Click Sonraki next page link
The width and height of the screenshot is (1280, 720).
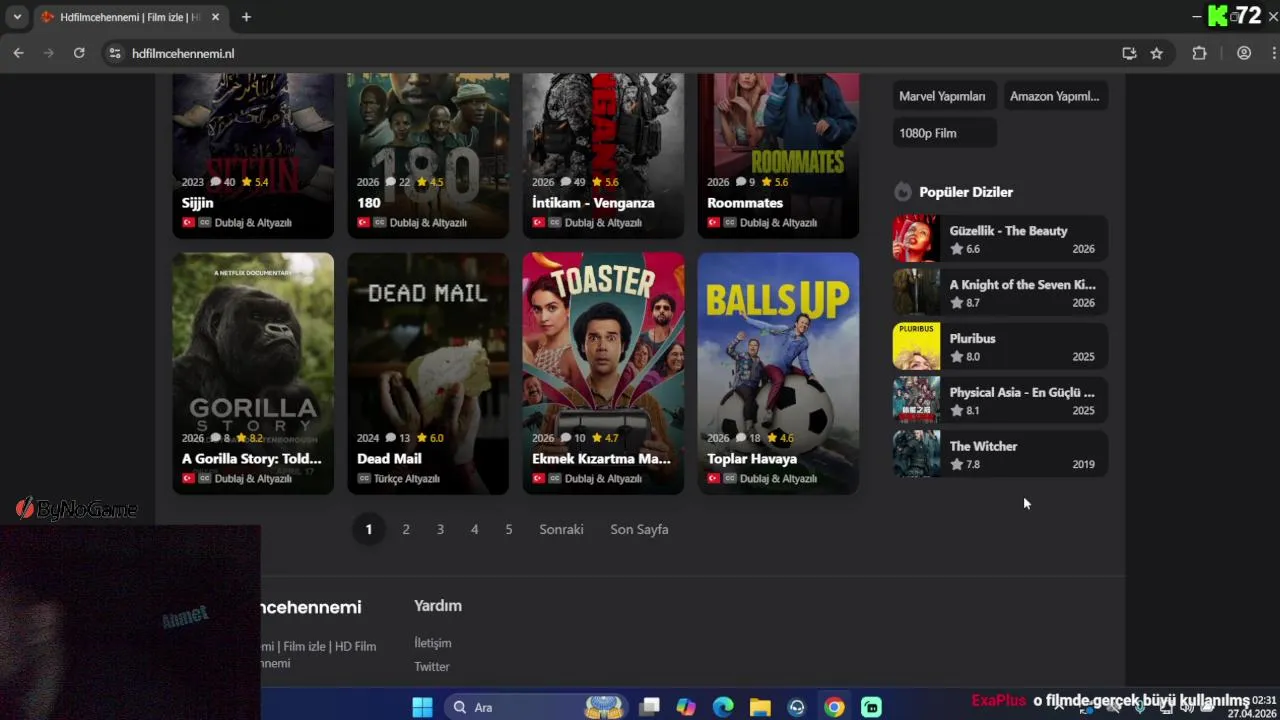click(x=561, y=529)
